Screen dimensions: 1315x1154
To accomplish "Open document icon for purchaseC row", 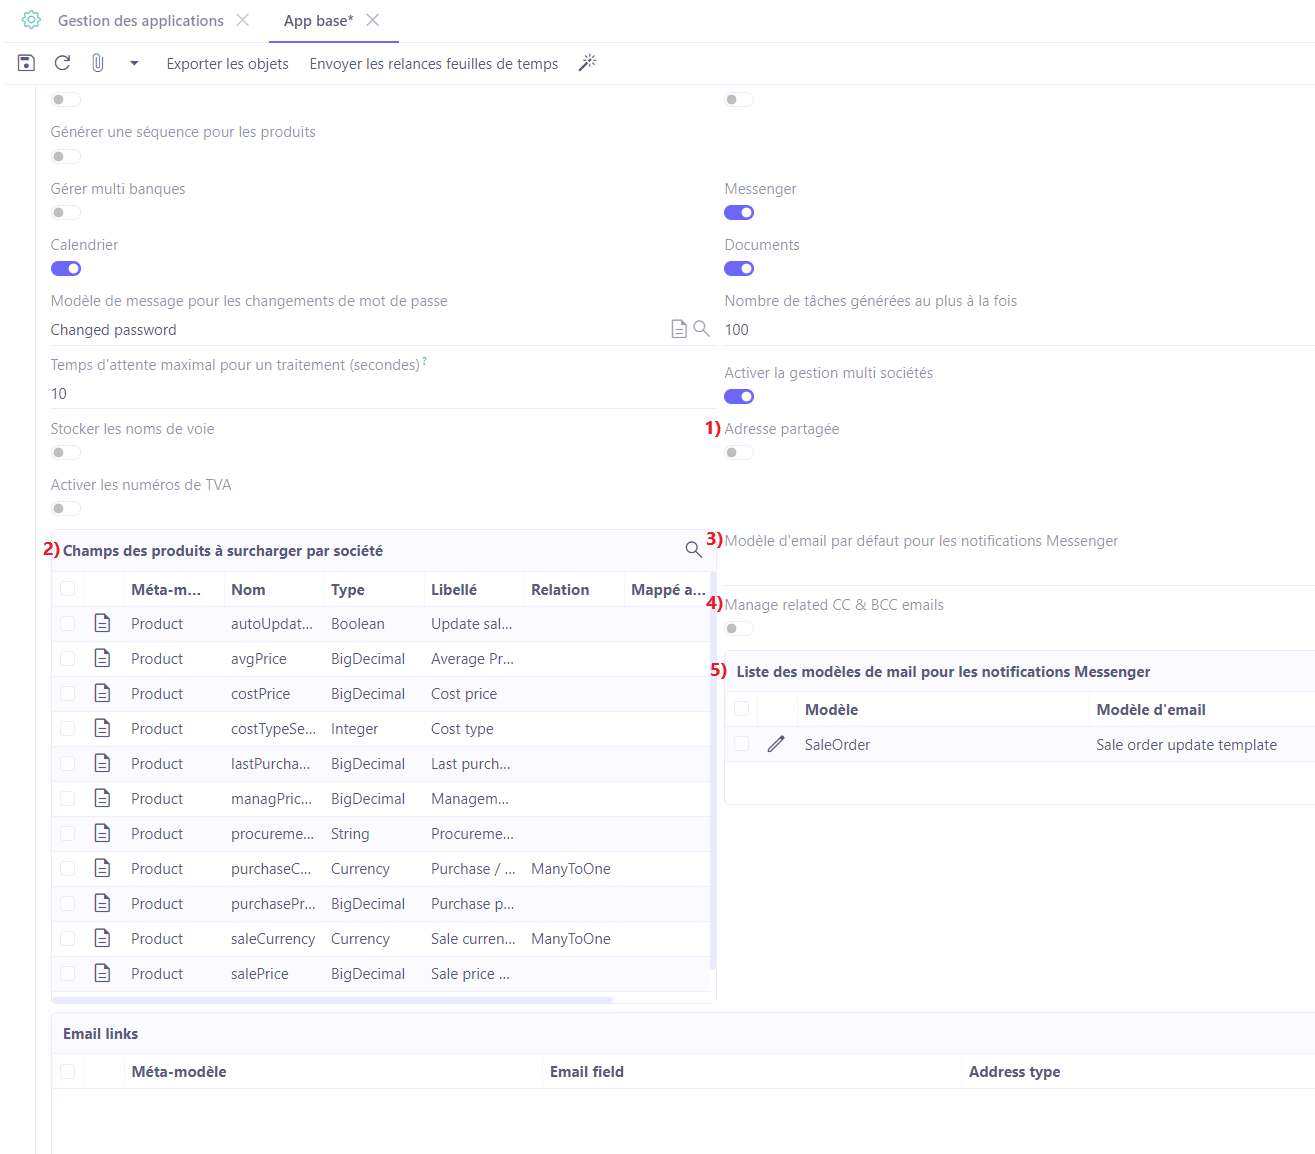I will pyautogui.click(x=102, y=868).
